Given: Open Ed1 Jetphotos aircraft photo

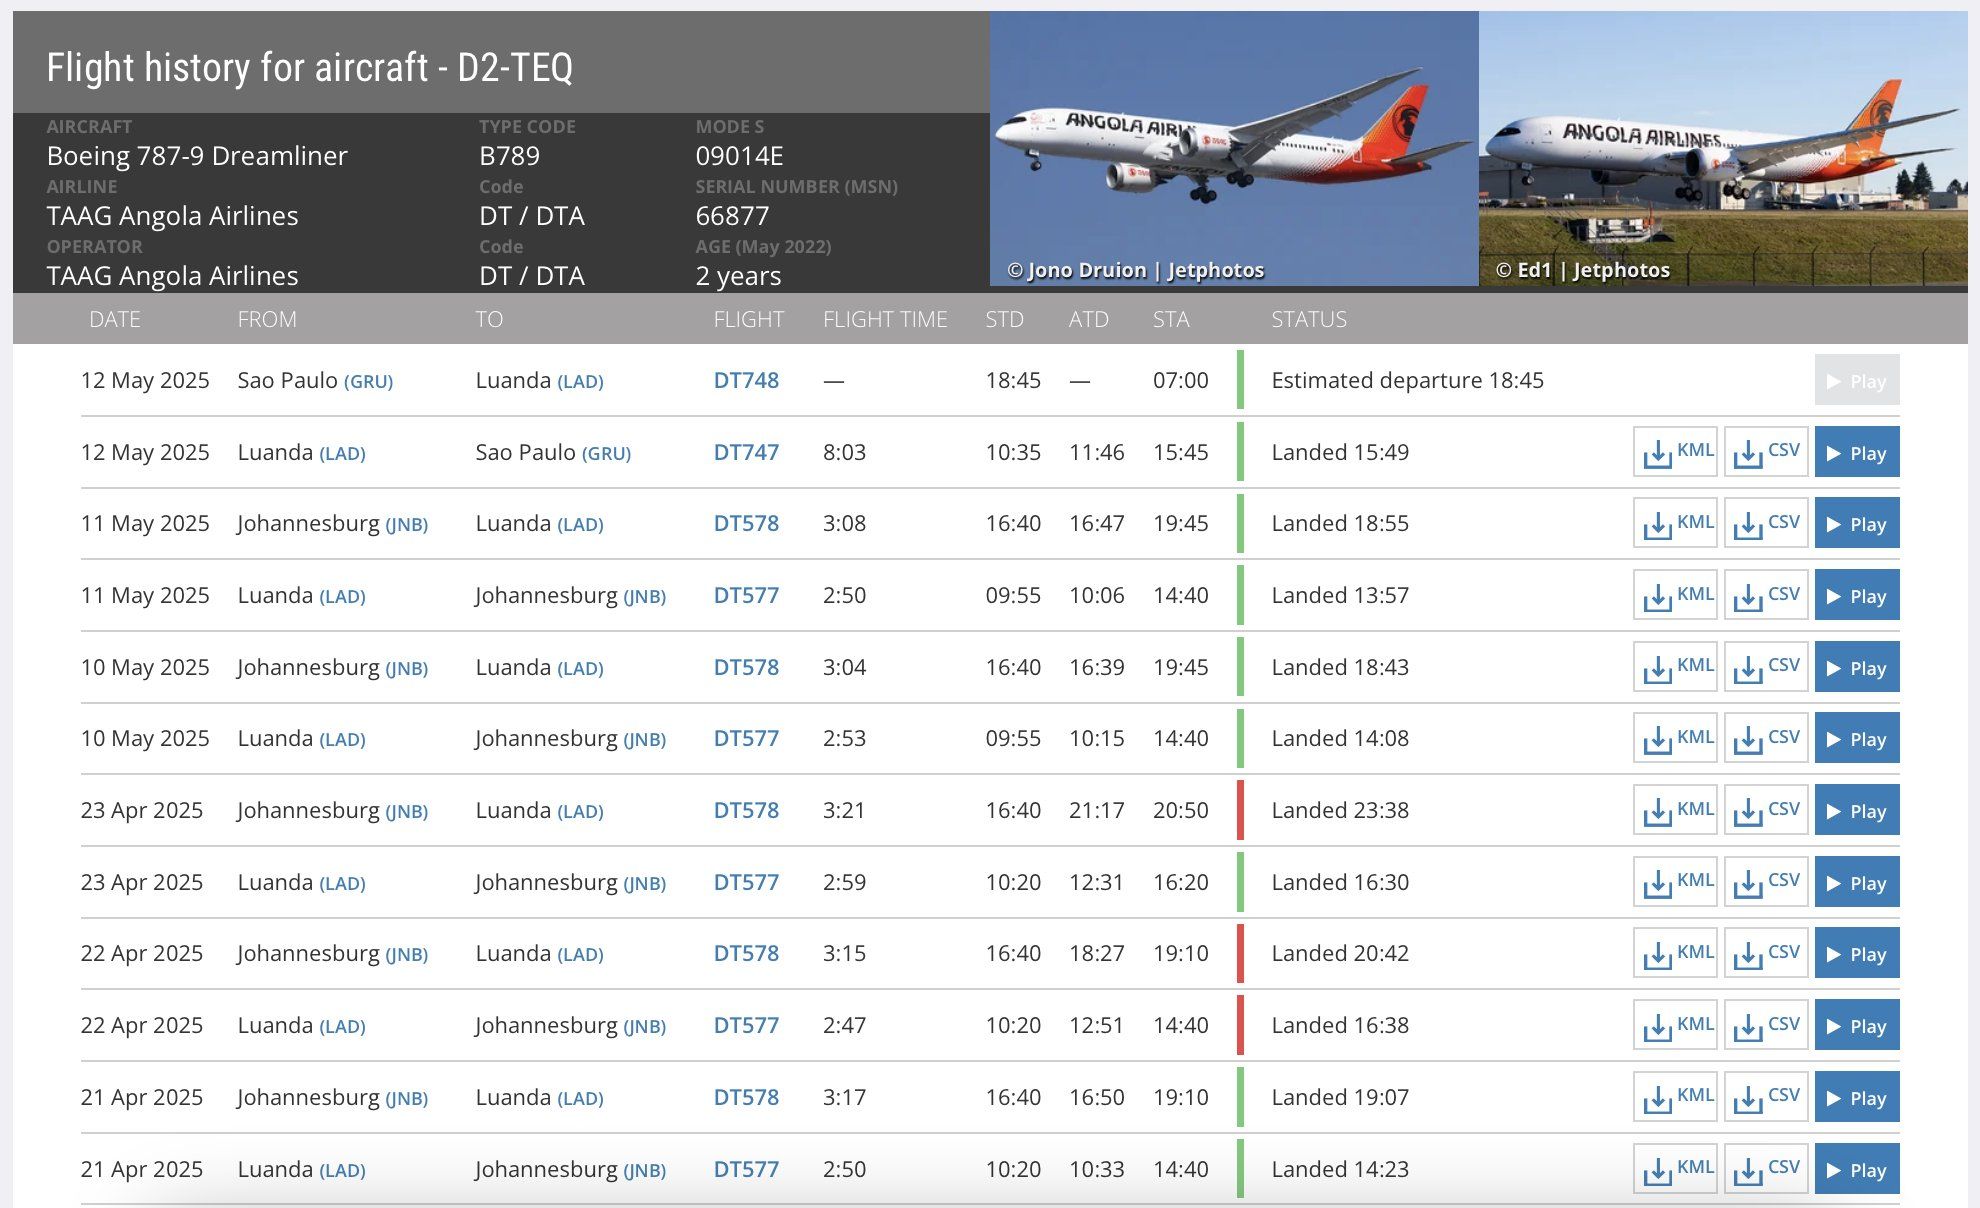Looking at the screenshot, I should tap(1722, 148).
